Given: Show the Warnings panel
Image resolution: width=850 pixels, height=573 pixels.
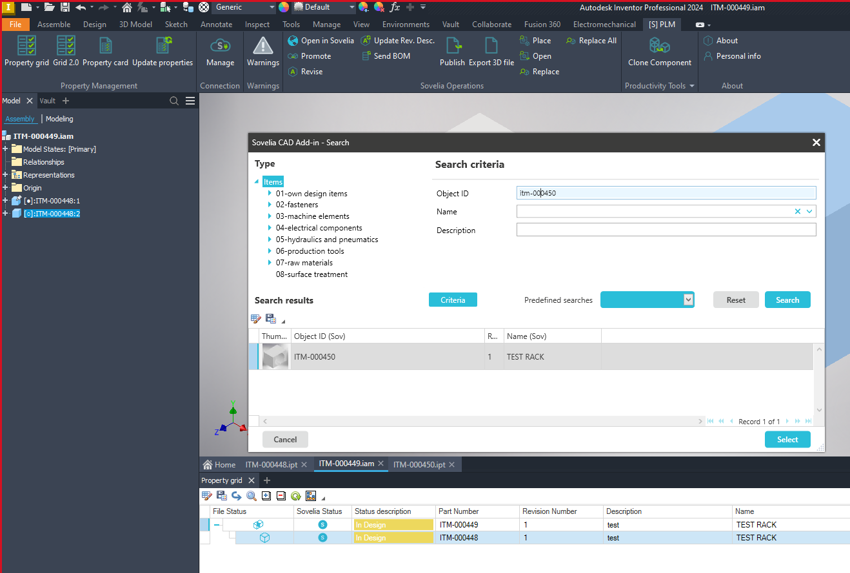Looking at the screenshot, I should (263, 51).
